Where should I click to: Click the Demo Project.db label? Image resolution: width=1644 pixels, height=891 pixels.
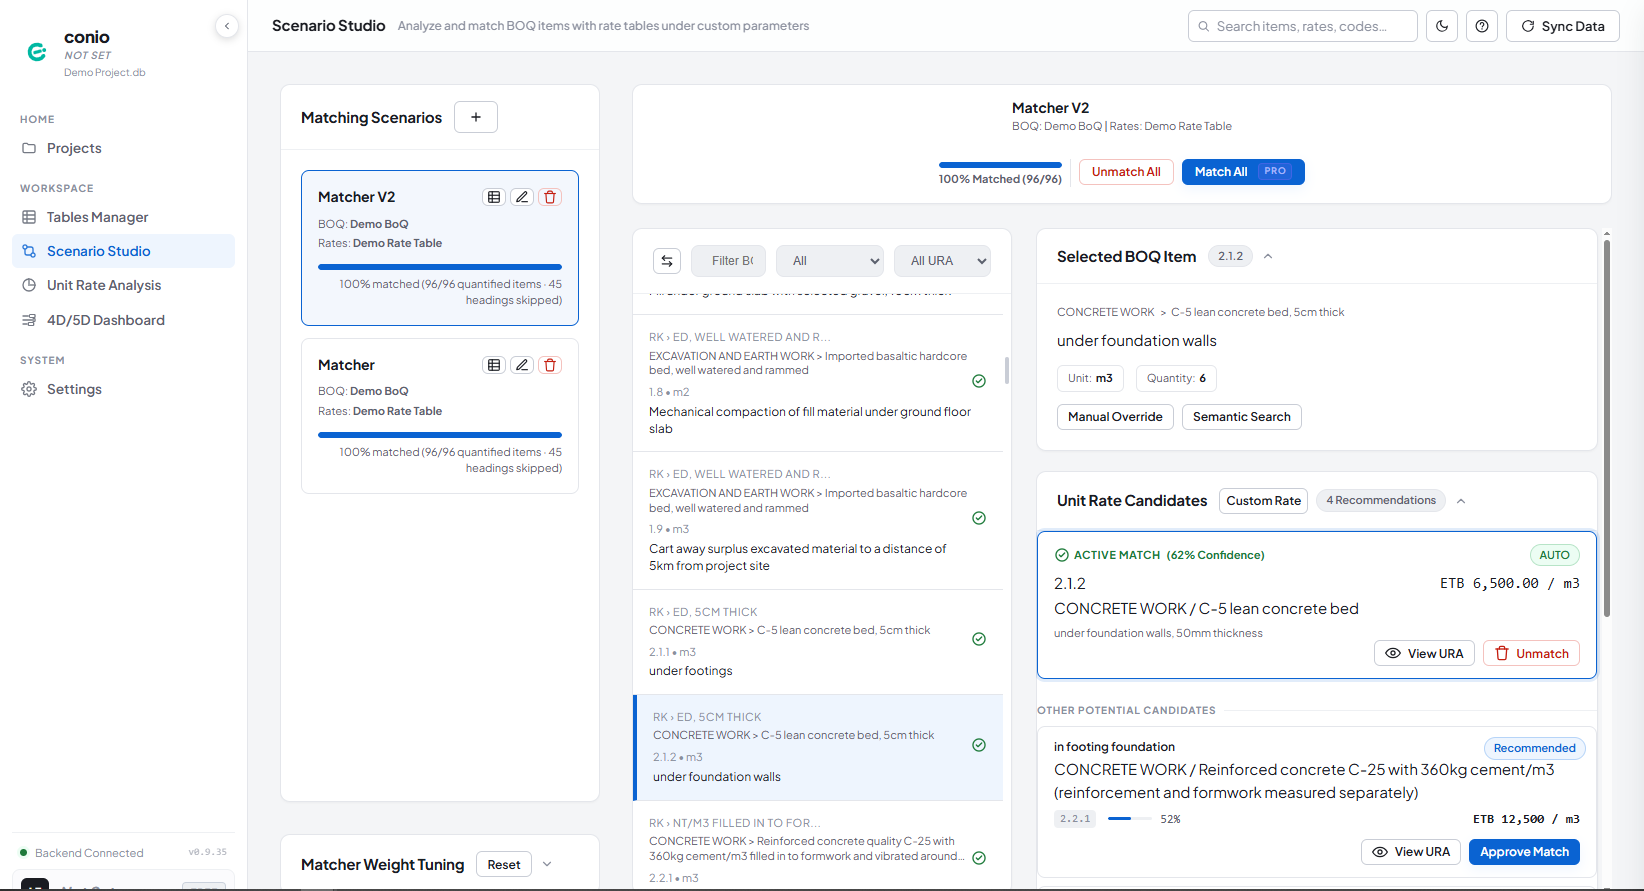(105, 72)
